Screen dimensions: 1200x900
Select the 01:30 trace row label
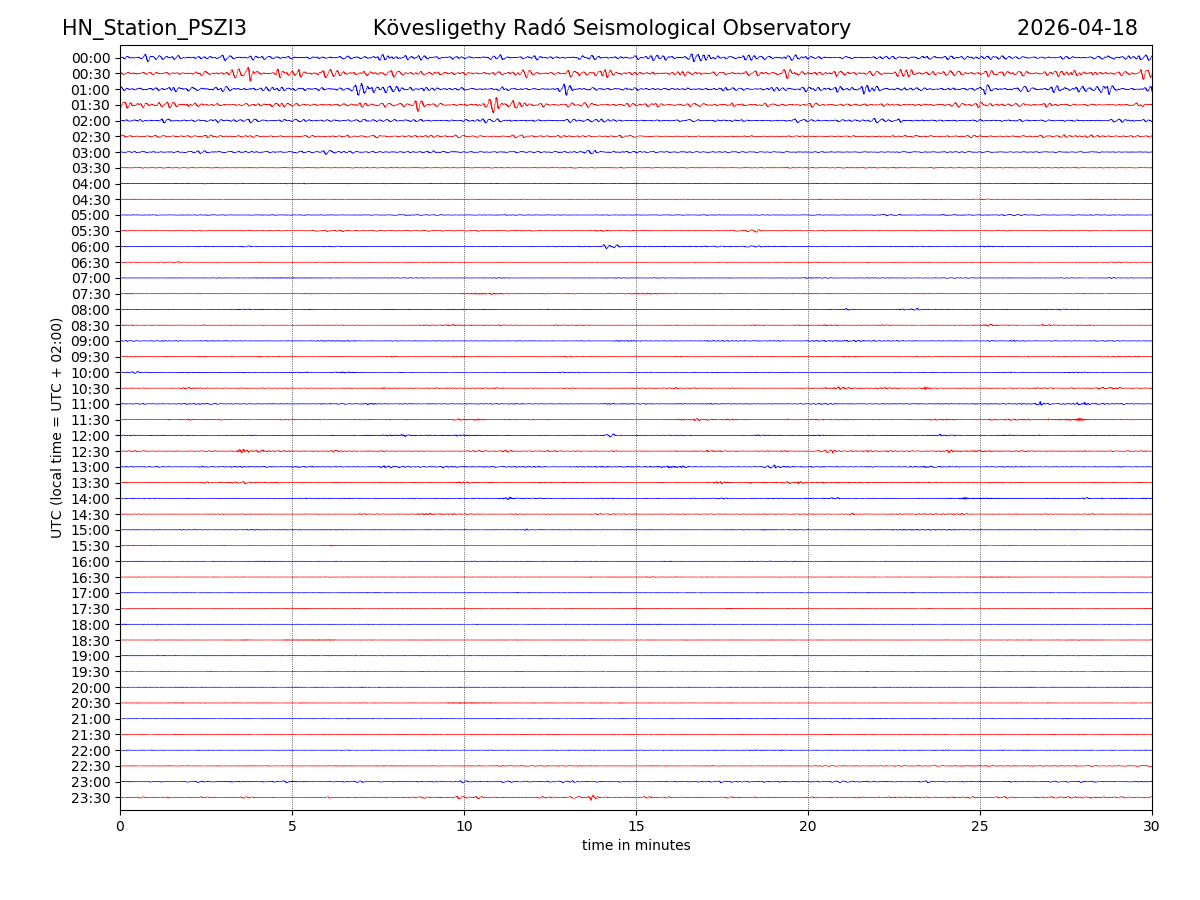coord(91,105)
